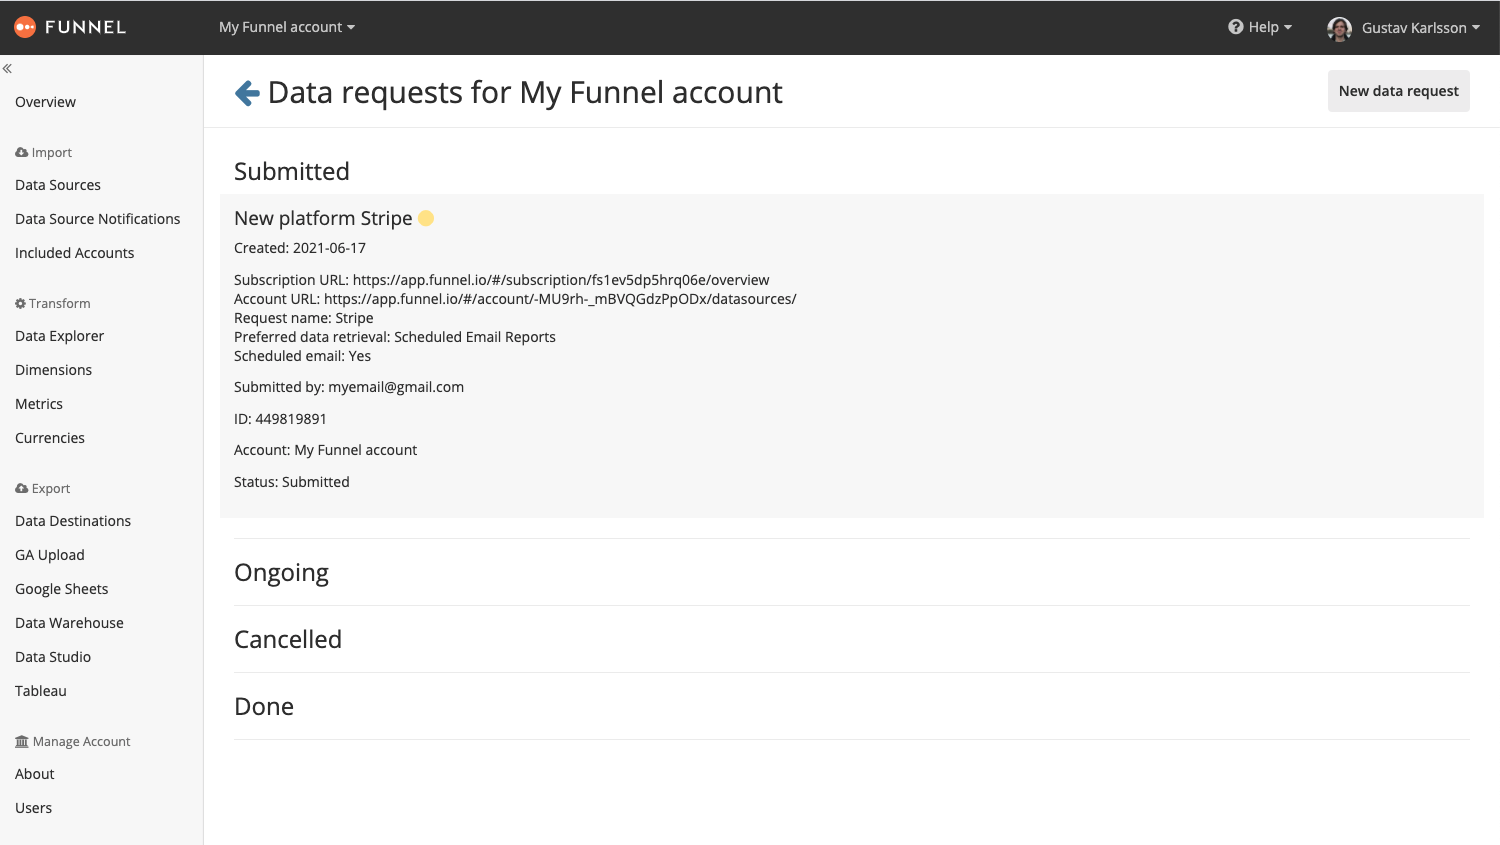Open Data Source Notifications
This screenshot has height=845, width=1500.
click(x=98, y=219)
